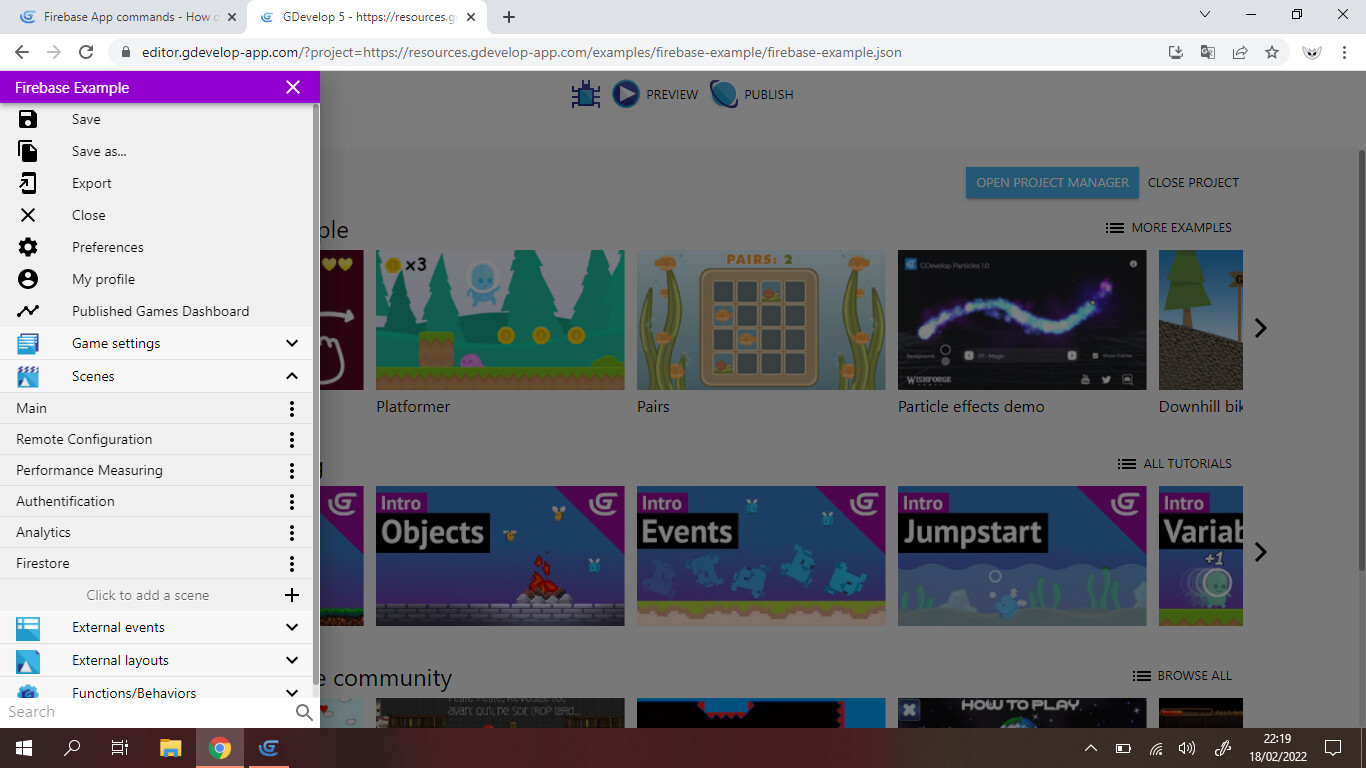1366x768 pixels.
Task: Click the Close X icon in menu list
Action: tap(28, 215)
